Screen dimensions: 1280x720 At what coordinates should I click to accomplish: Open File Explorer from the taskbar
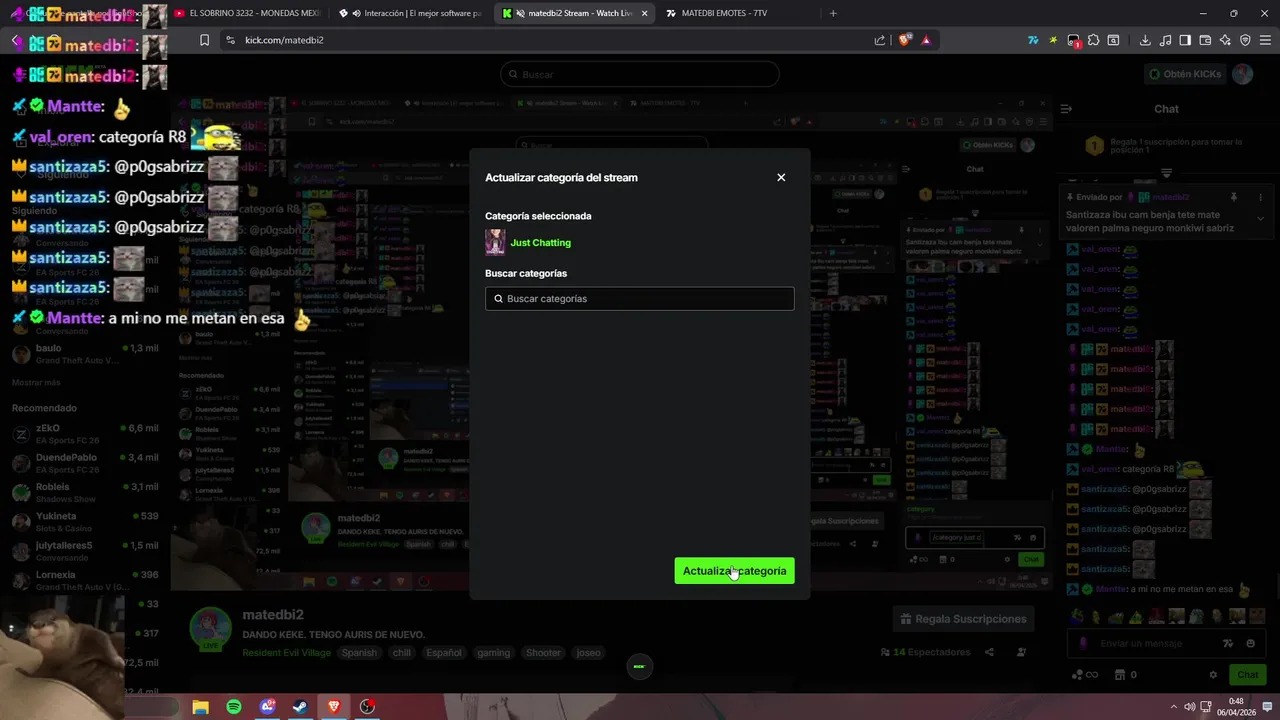200,707
